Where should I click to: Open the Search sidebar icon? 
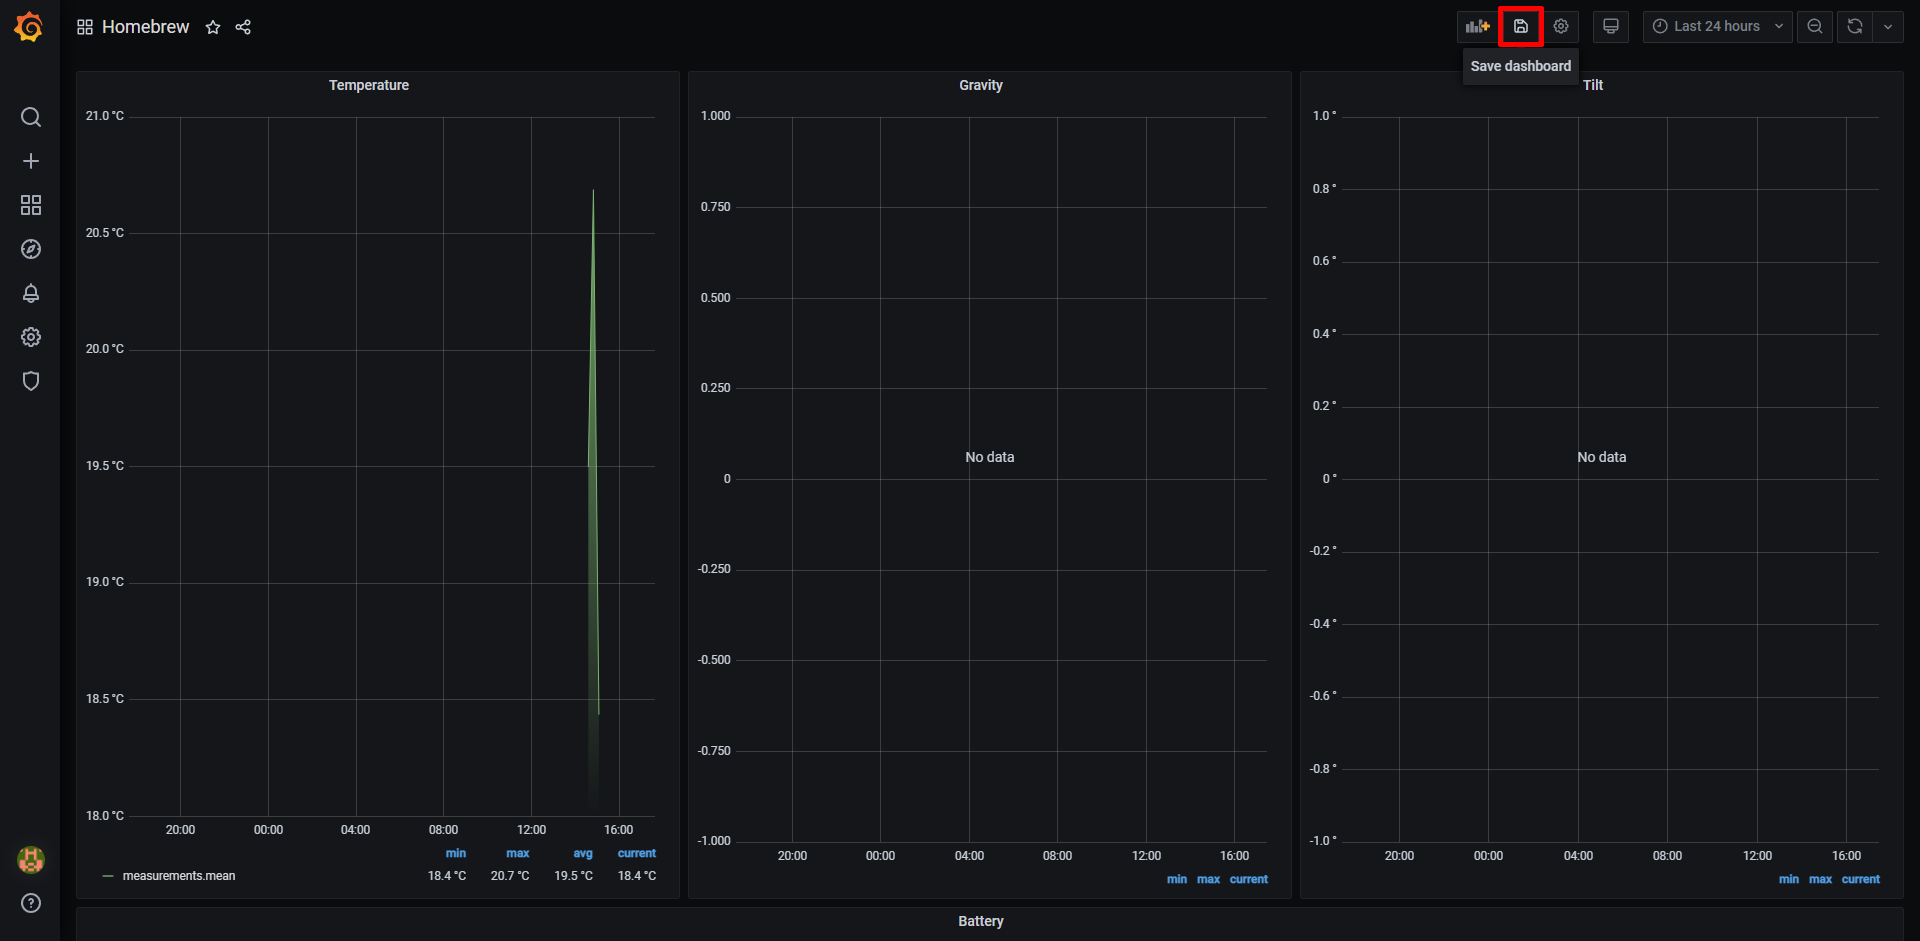click(x=31, y=117)
